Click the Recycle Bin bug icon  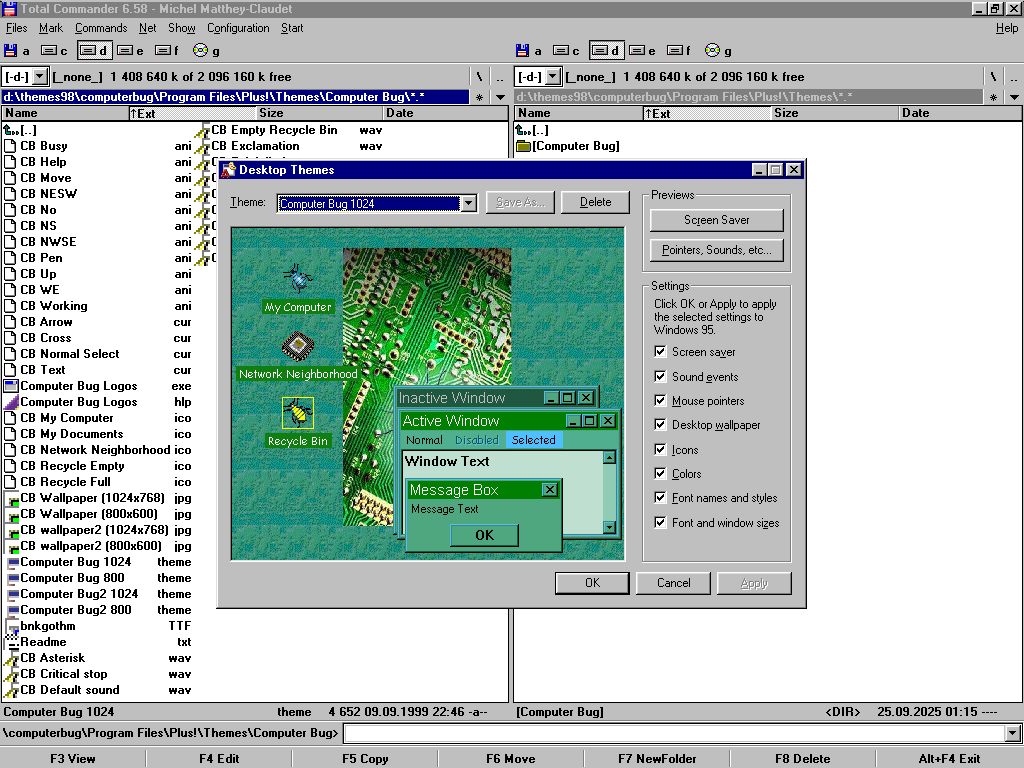298,412
